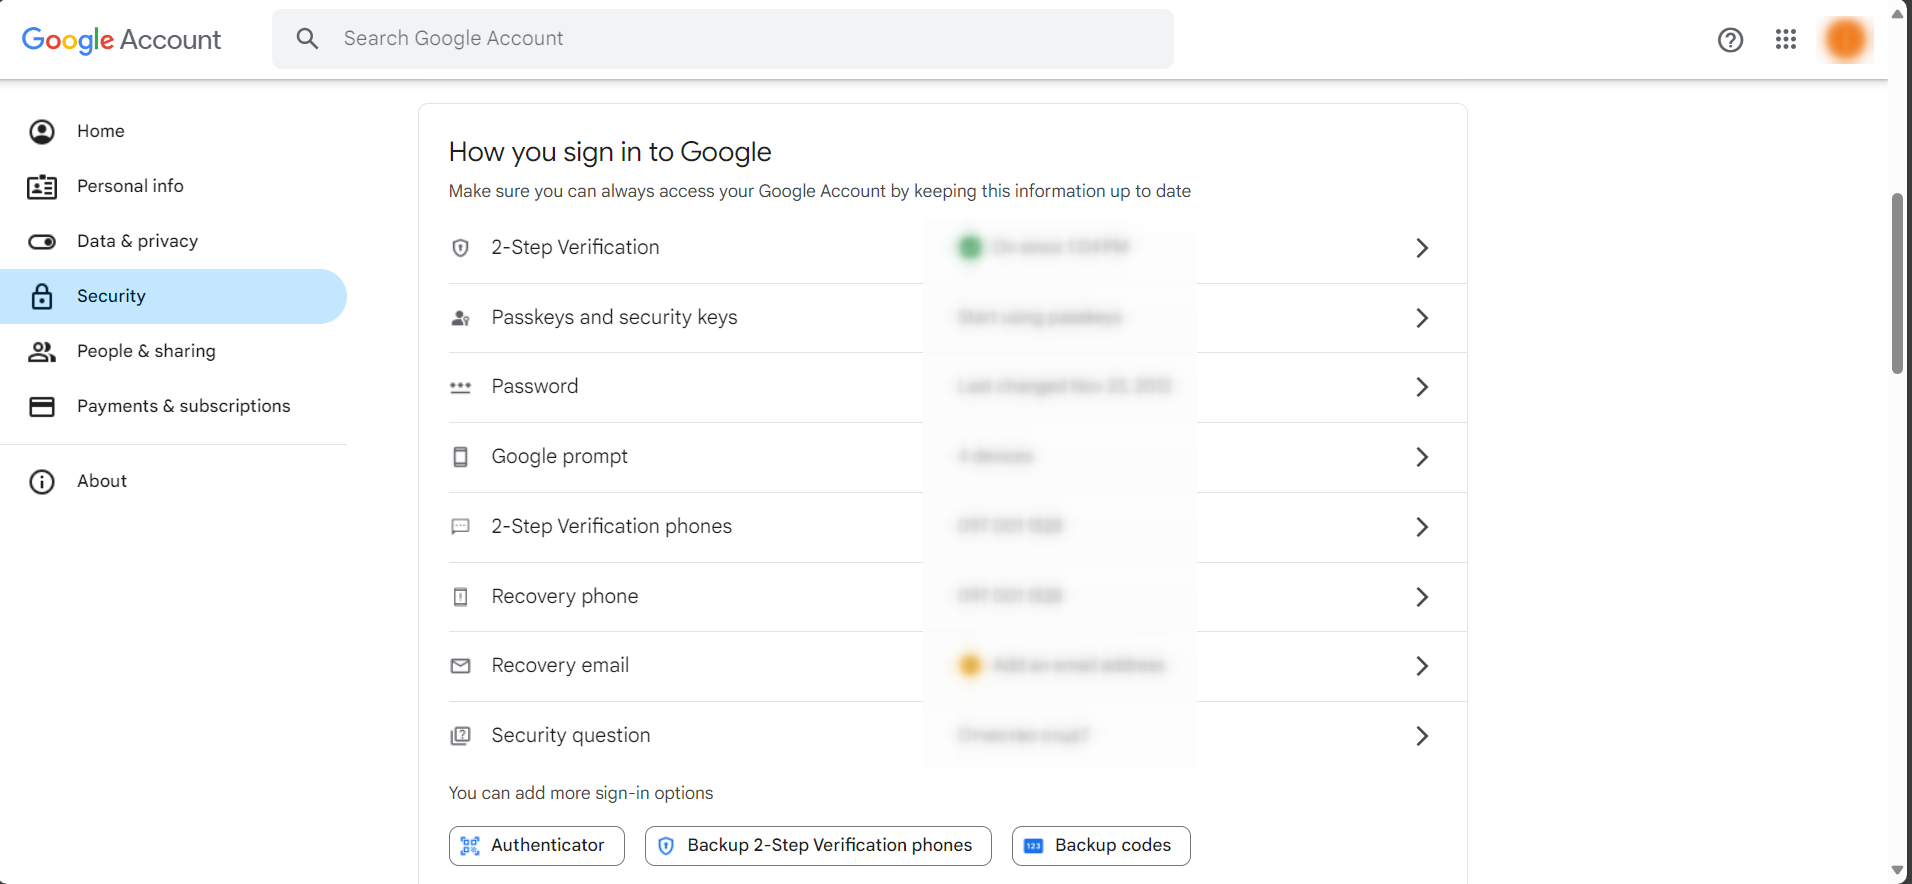Open the Google apps grid icon

pos(1786,39)
